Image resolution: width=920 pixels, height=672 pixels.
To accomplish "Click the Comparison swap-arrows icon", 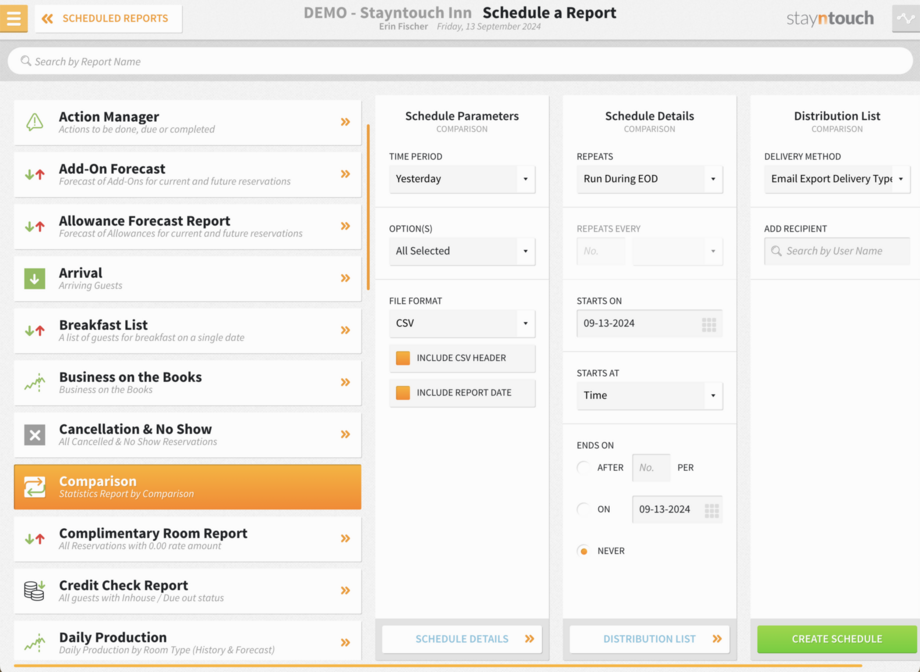I will 35,487.
